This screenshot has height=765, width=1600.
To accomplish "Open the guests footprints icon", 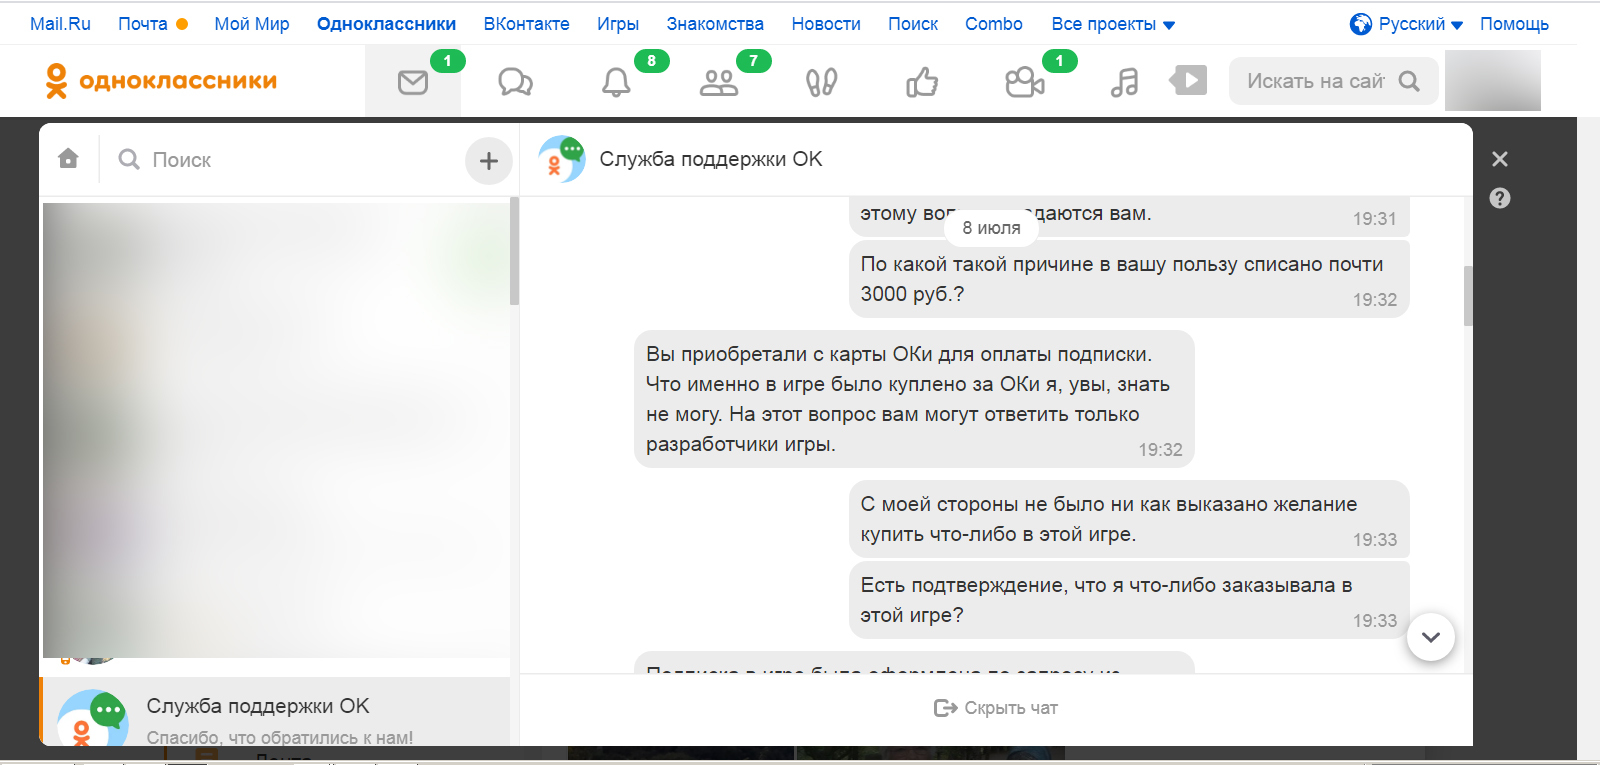I will 821,82.
